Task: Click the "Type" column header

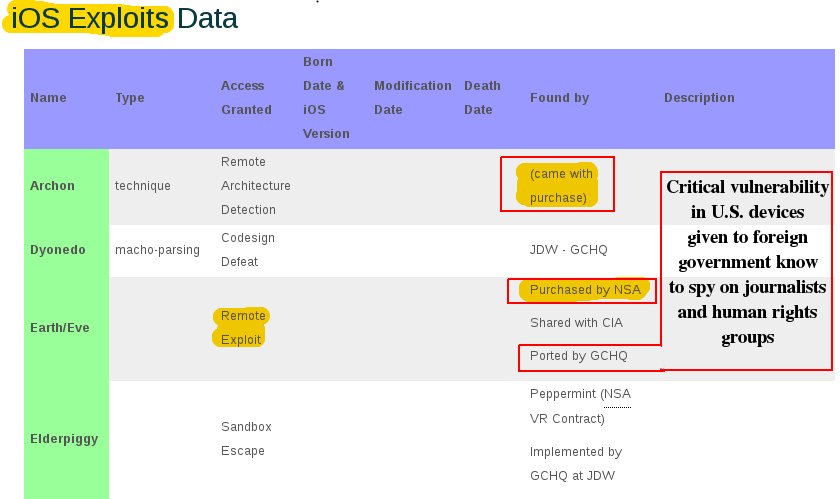Action: pos(130,98)
